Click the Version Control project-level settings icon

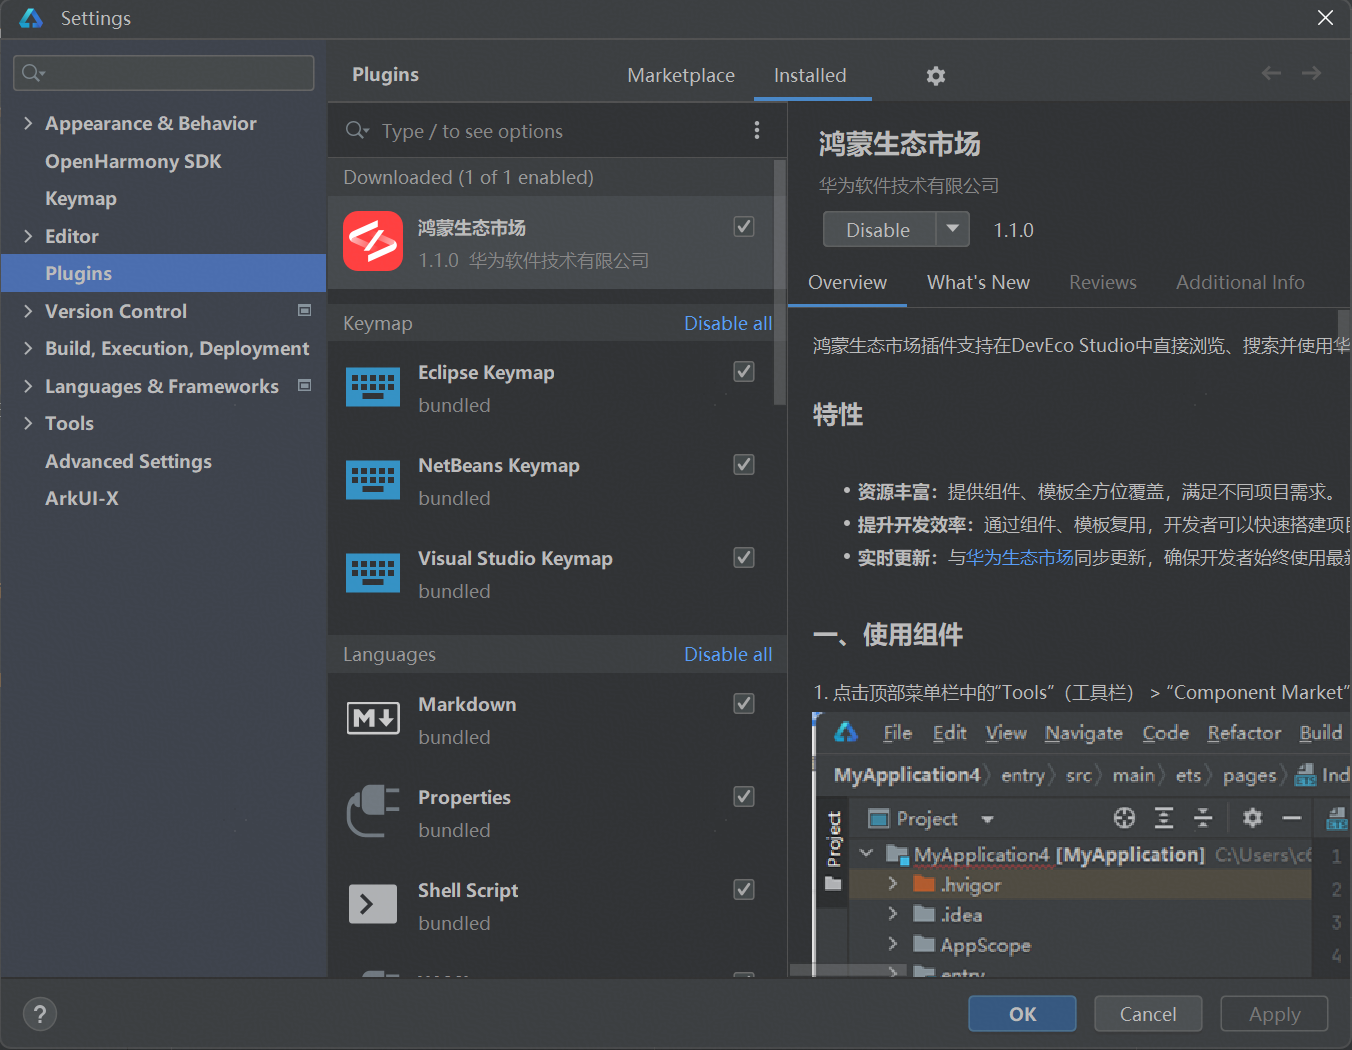pyautogui.click(x=305, y=310)
